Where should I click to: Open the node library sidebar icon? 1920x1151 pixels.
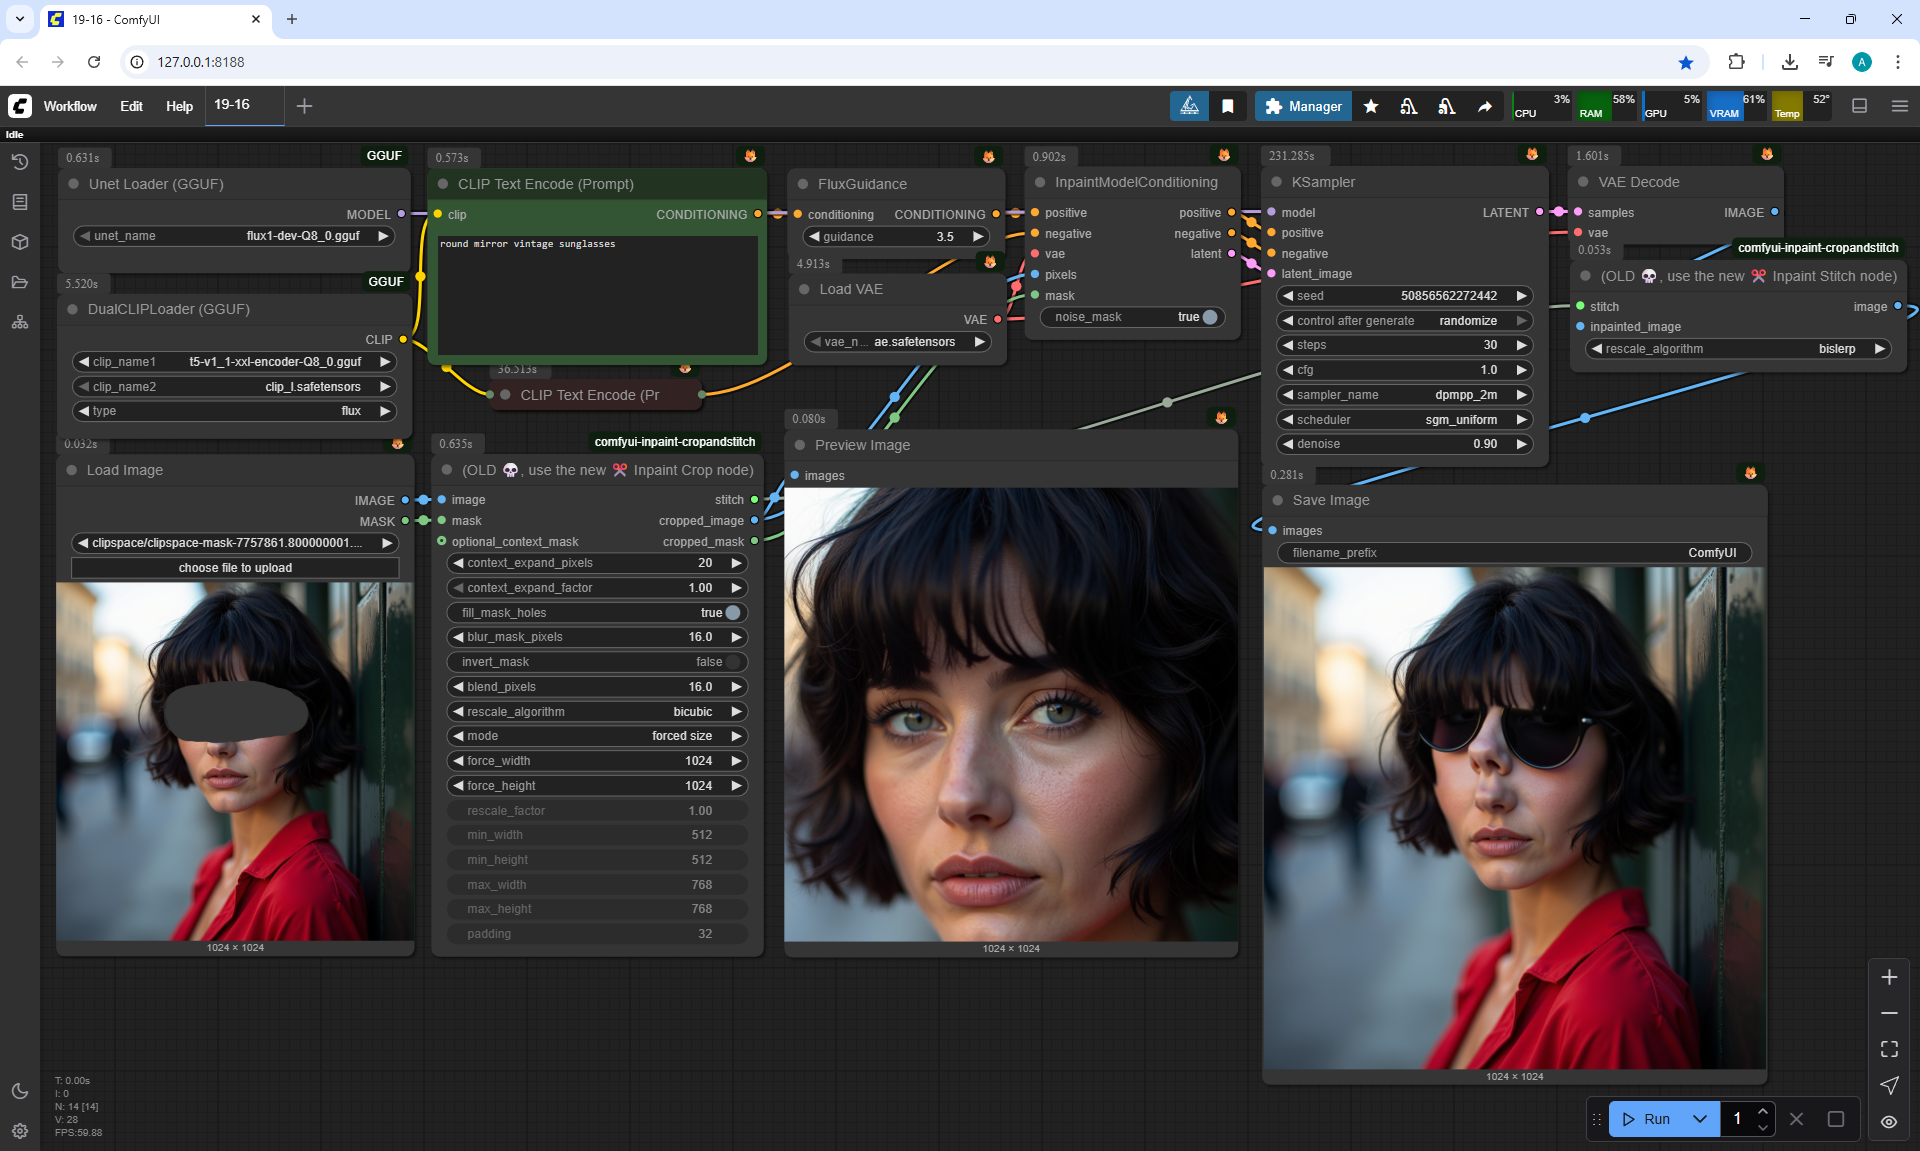click(x=20, y=202)
